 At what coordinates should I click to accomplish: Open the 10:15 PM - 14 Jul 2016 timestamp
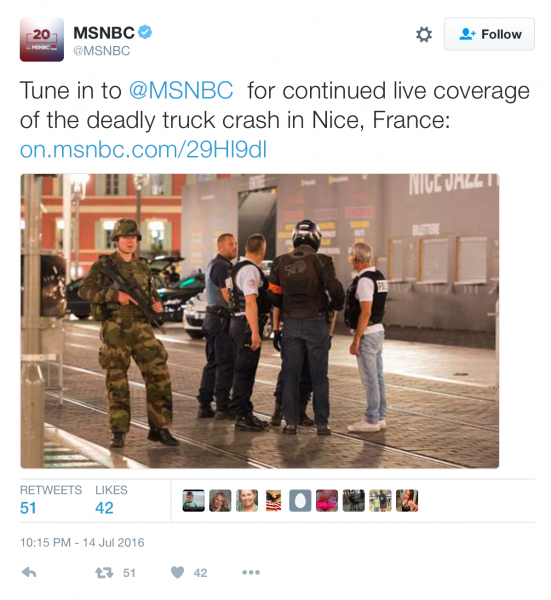(82, 543)
